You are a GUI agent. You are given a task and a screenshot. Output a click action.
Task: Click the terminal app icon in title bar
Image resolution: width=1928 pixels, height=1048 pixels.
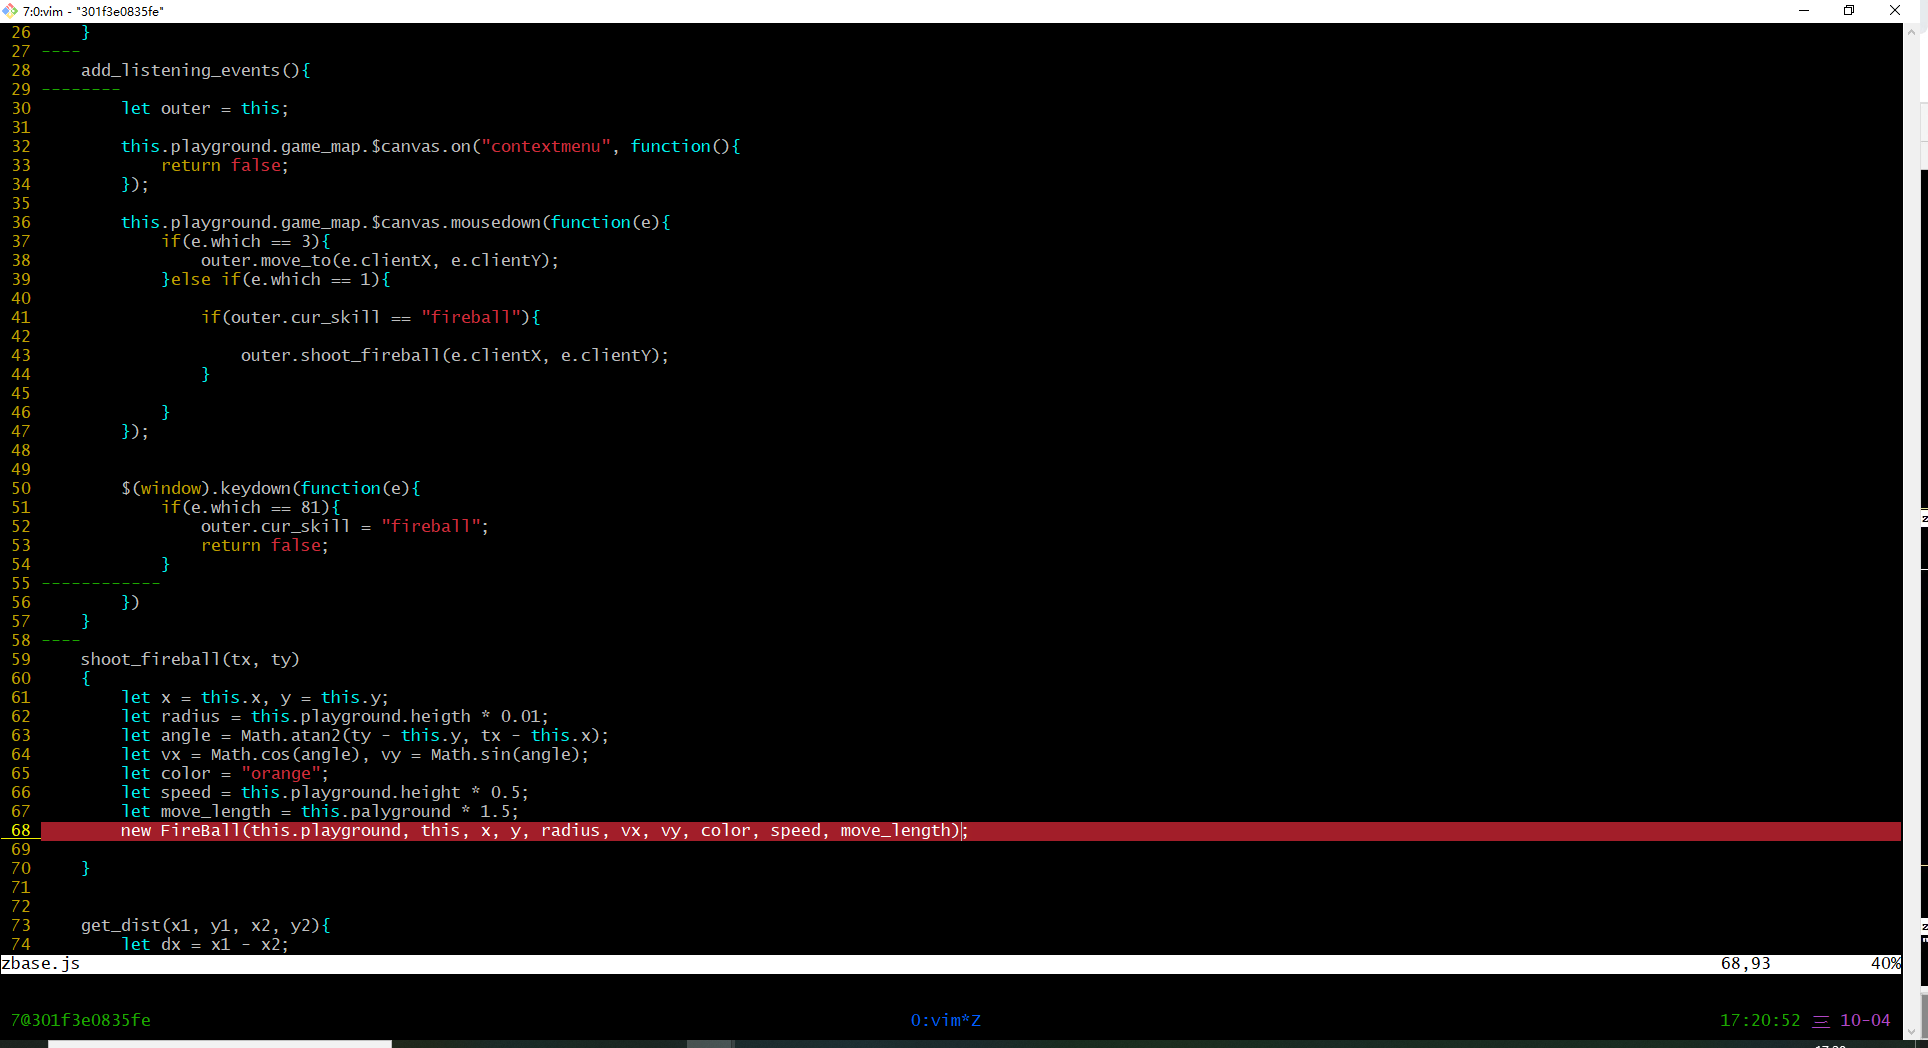pyautogui.click(x=10, y=11)
